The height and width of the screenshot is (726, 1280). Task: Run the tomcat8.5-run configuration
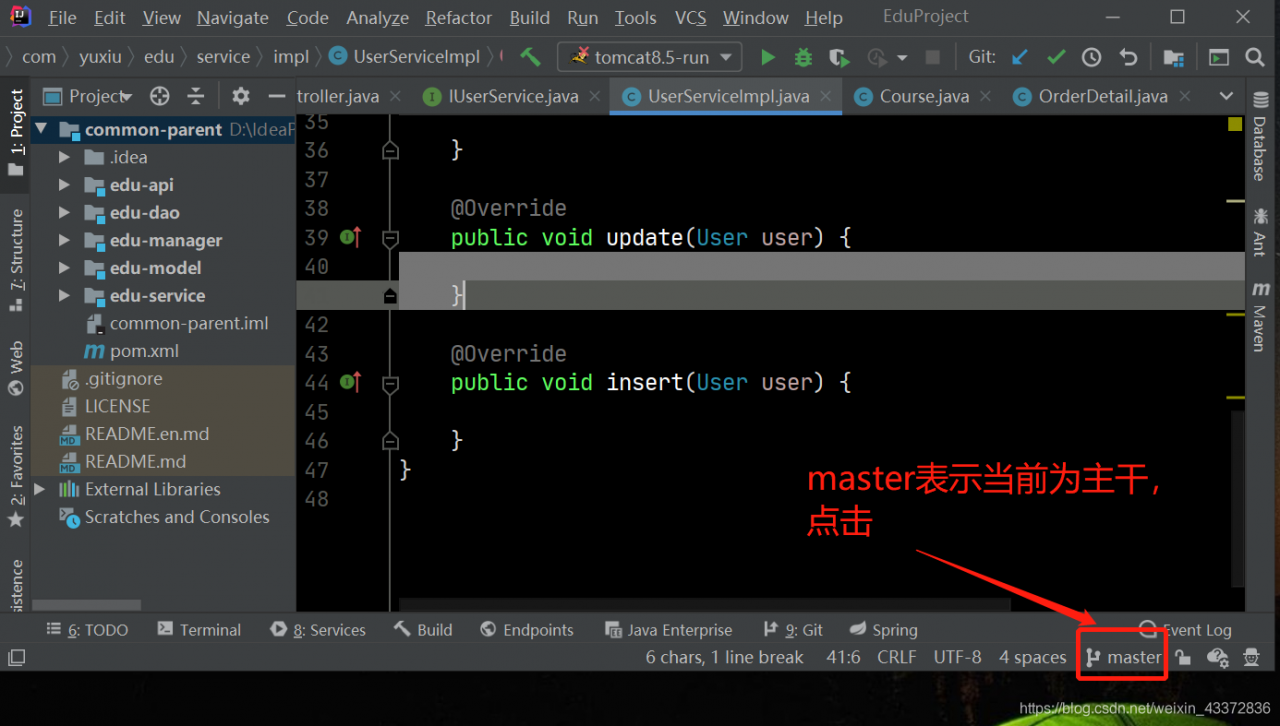click(767, 57)
